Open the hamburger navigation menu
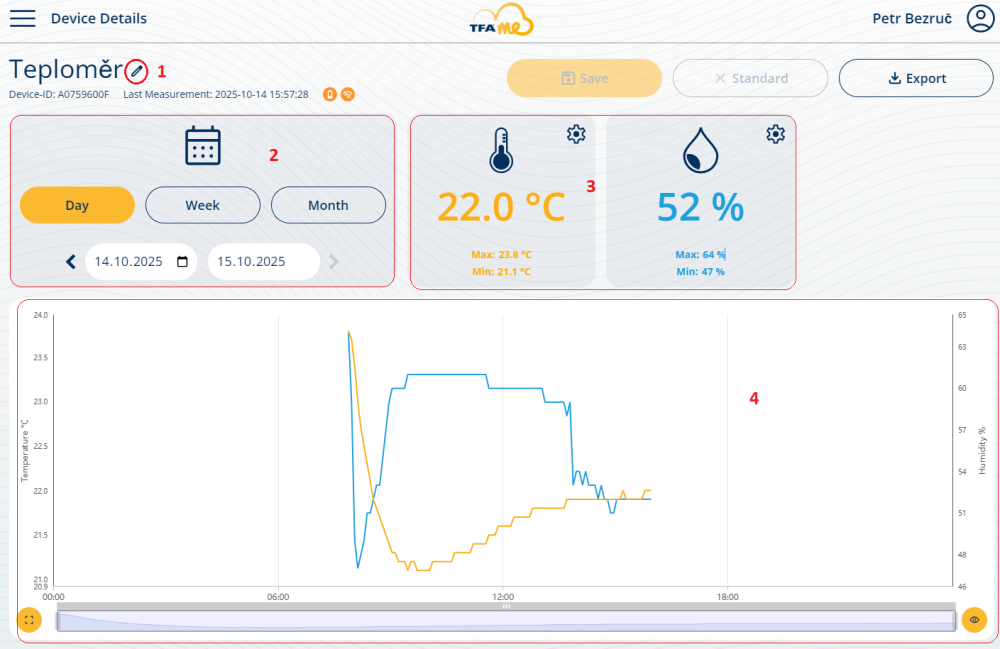The height and width of the screenshot is (649, 1000). (22, 19)
